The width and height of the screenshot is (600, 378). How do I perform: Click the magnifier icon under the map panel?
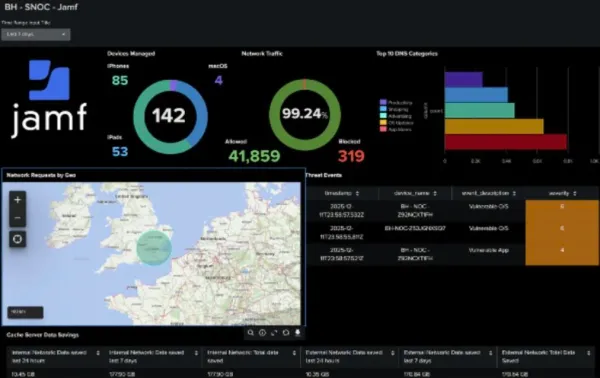[x=251, y=333]
